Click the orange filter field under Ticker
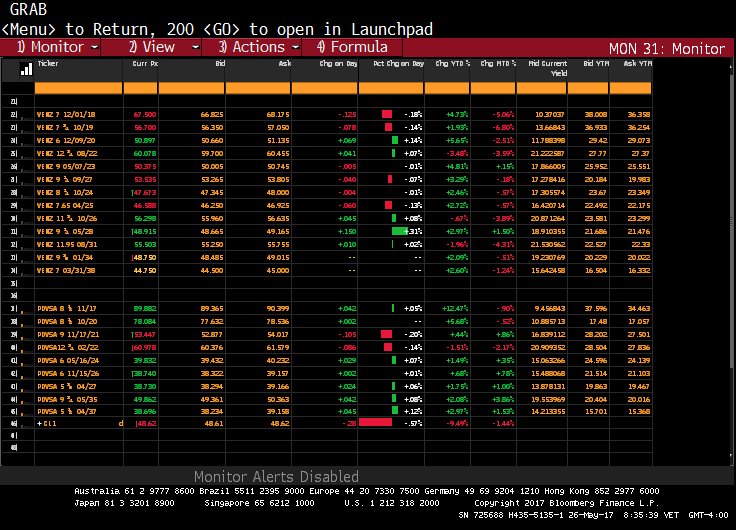This screenshot has width=736, height=530. (x=94, y=88)
